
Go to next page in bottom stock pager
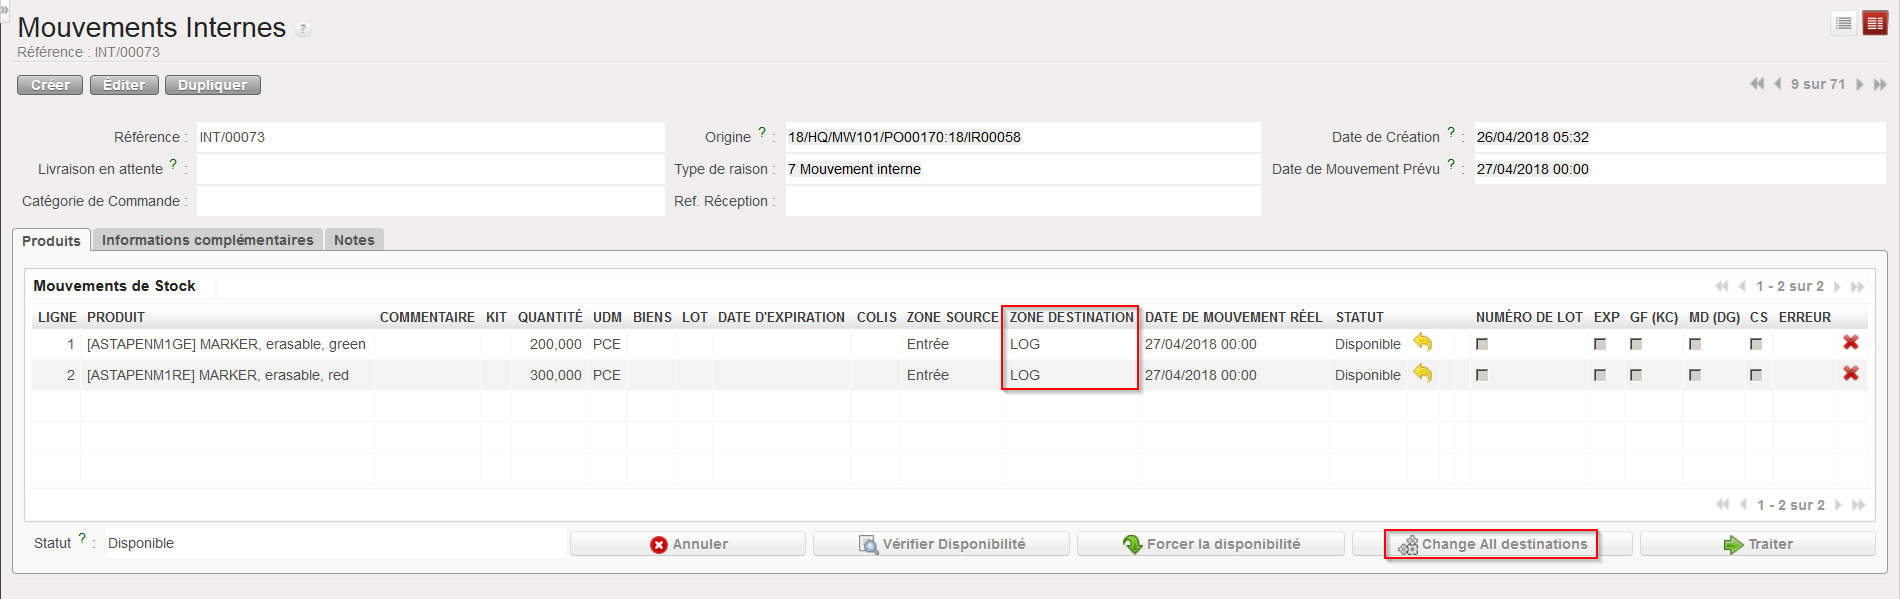click(x=1838, y=504)
